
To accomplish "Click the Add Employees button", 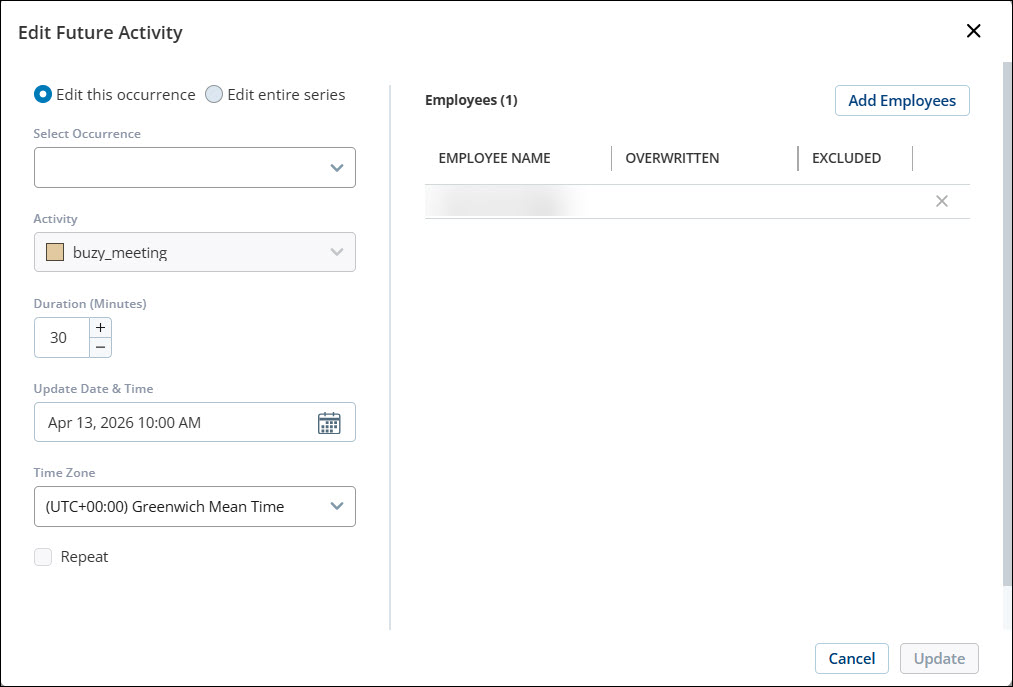I will tap(902, 101).
